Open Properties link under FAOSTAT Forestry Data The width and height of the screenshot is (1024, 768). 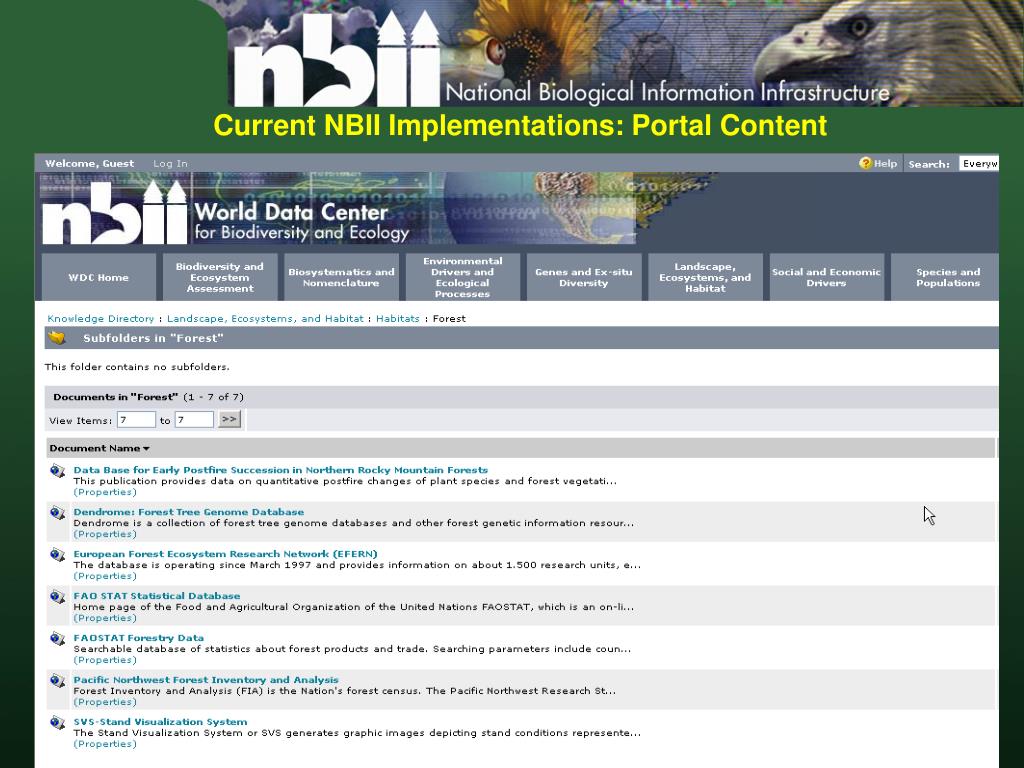pyautogui.click(x=105, y=660)
